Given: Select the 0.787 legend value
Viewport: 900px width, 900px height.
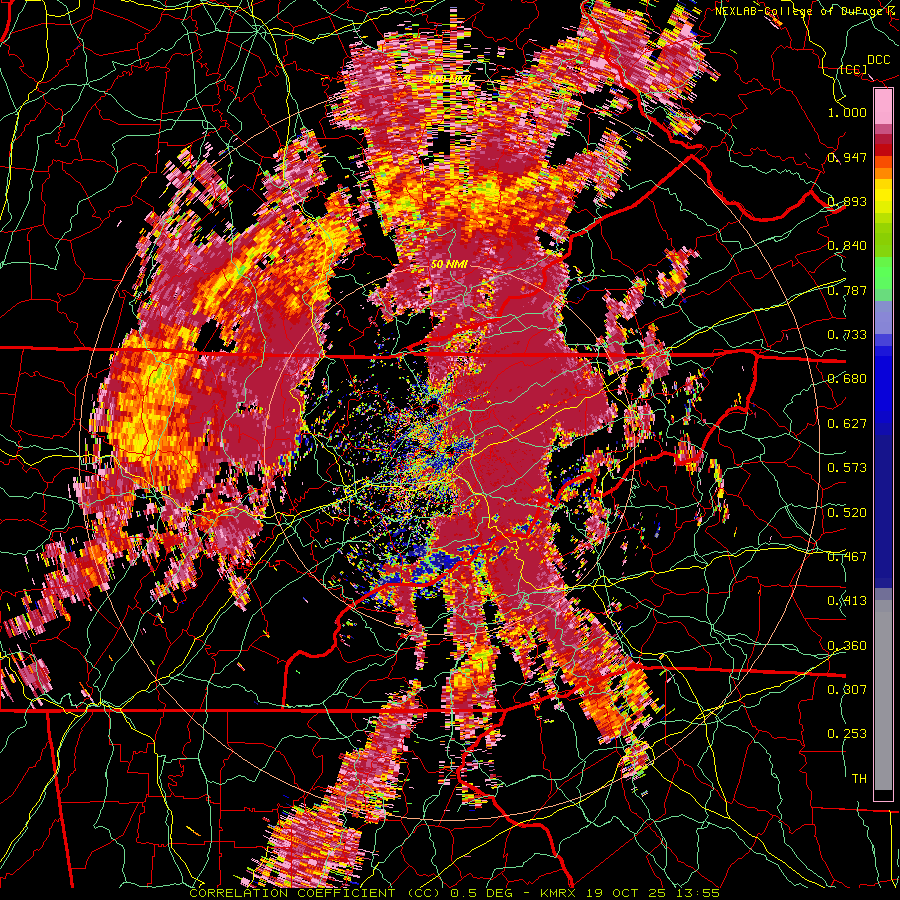Looking at the screenshot, I should click(847, 290).
